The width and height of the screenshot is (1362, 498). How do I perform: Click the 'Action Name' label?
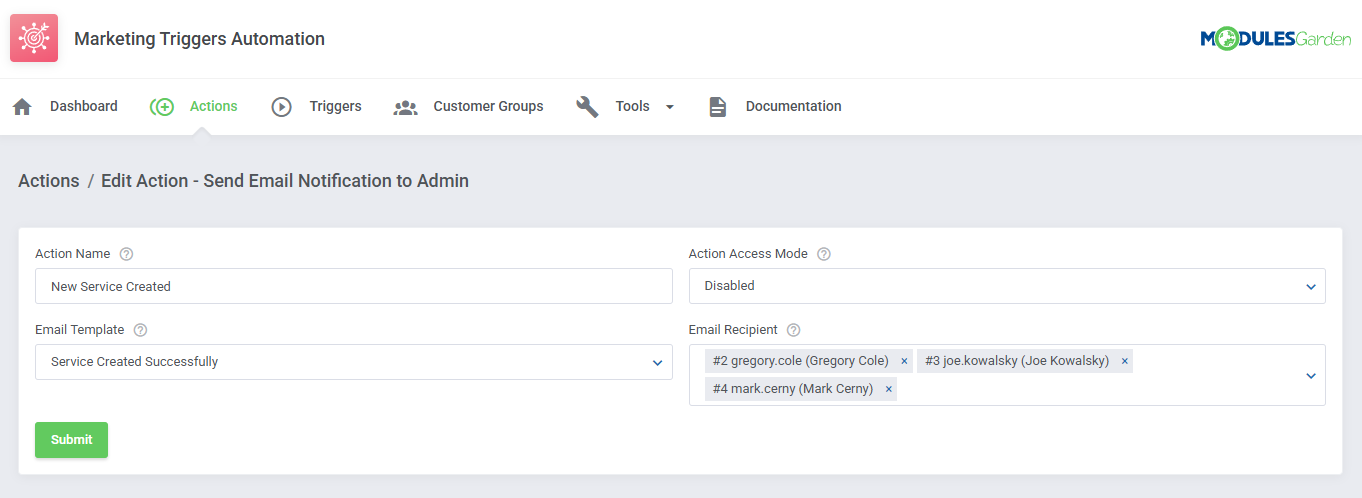[73, 254]
